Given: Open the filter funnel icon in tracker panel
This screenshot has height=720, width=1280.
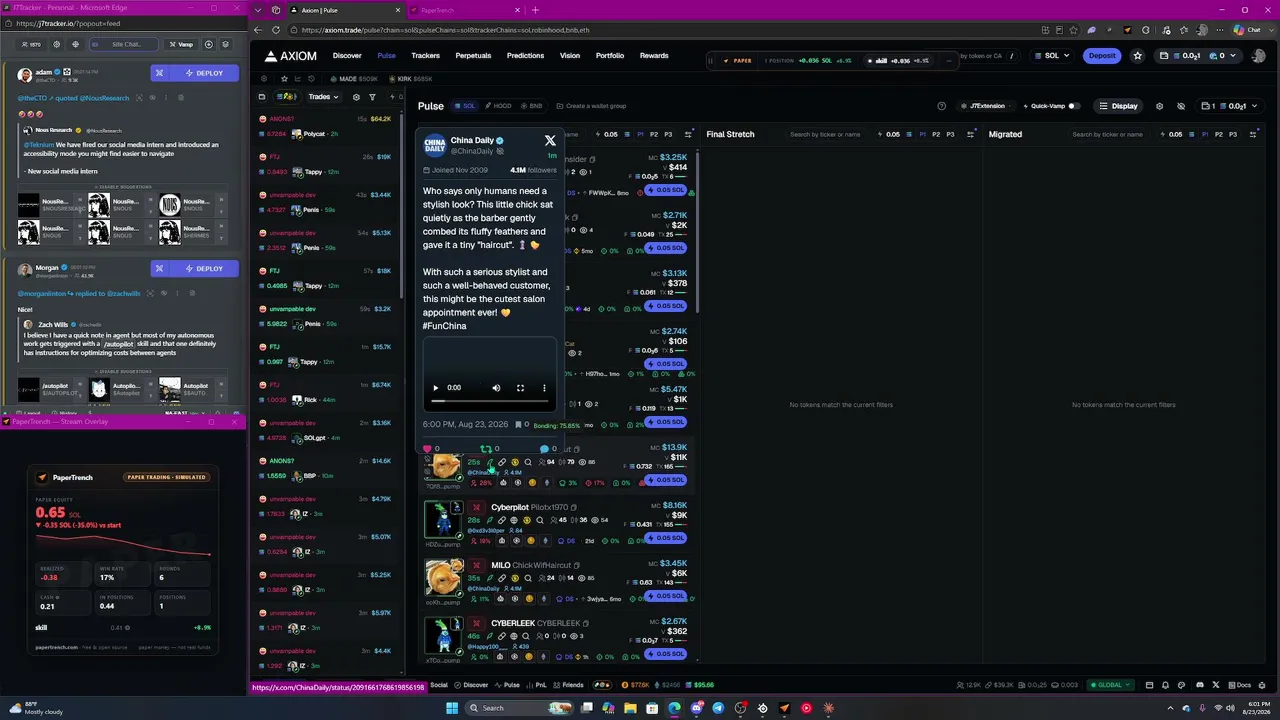Looking at the screenshot, I should coord(372,97).
